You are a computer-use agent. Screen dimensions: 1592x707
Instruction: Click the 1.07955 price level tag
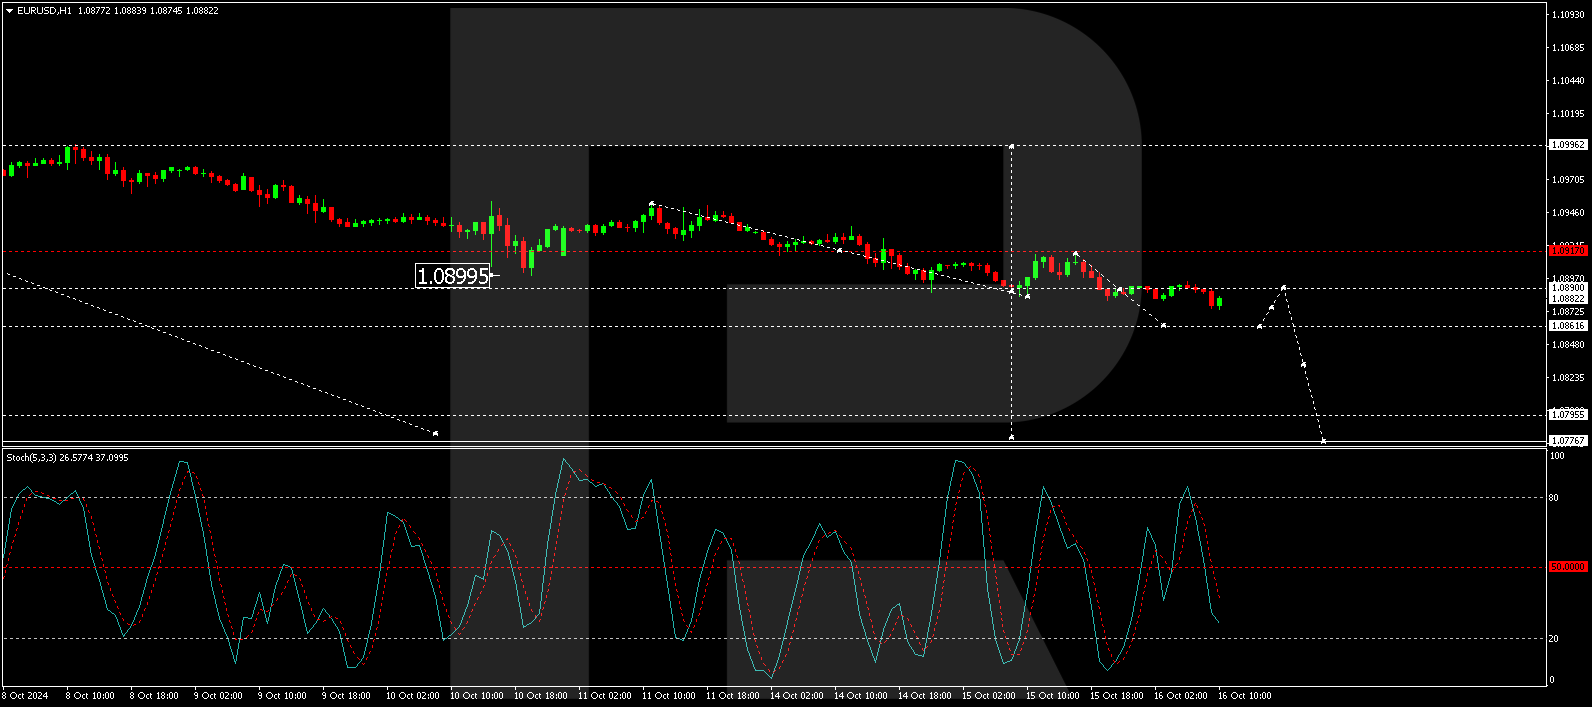pos(1567,415)
